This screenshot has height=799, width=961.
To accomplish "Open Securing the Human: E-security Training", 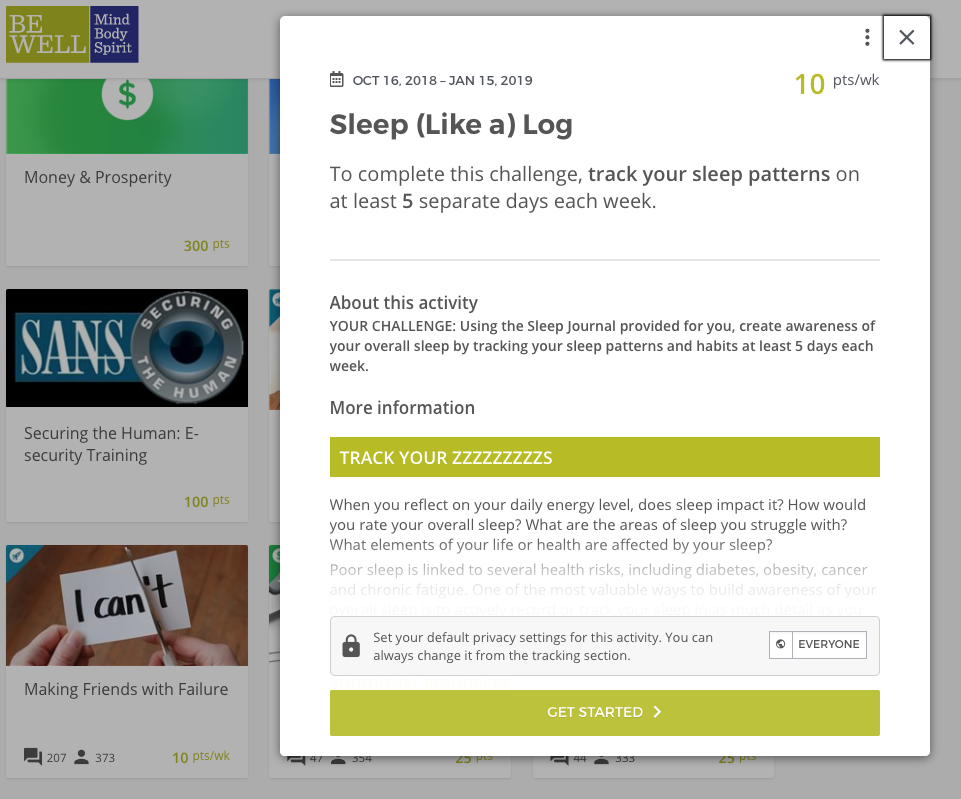I will [112, 444].
